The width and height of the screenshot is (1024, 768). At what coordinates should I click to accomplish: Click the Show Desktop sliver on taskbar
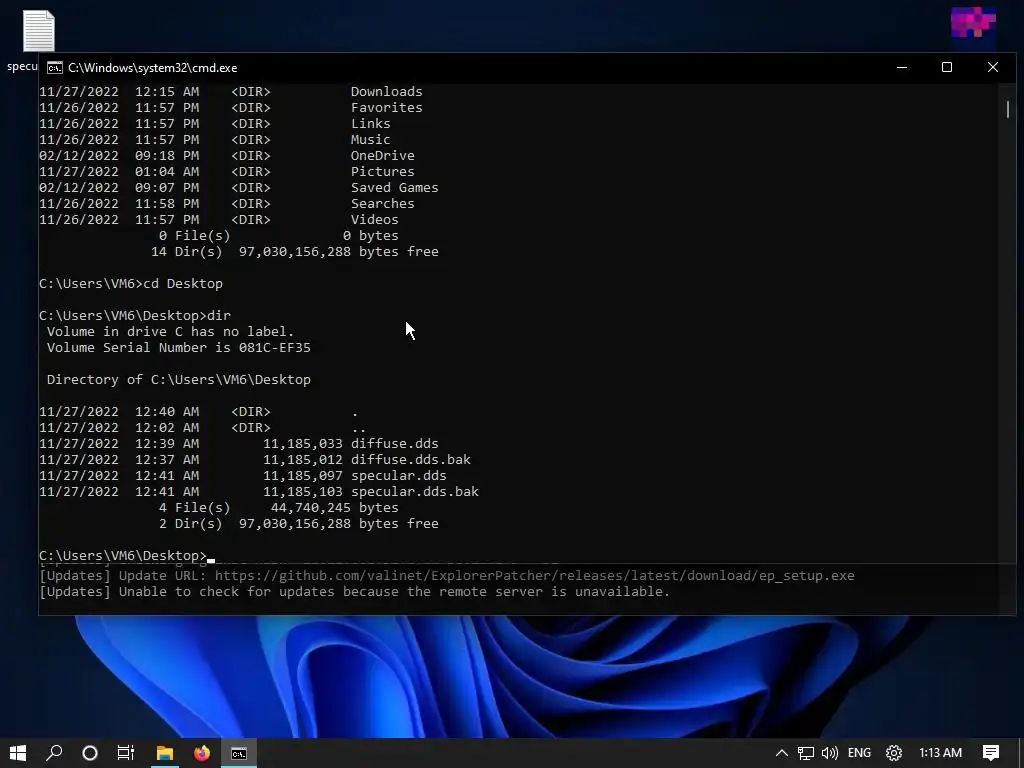coord(1021,753)
